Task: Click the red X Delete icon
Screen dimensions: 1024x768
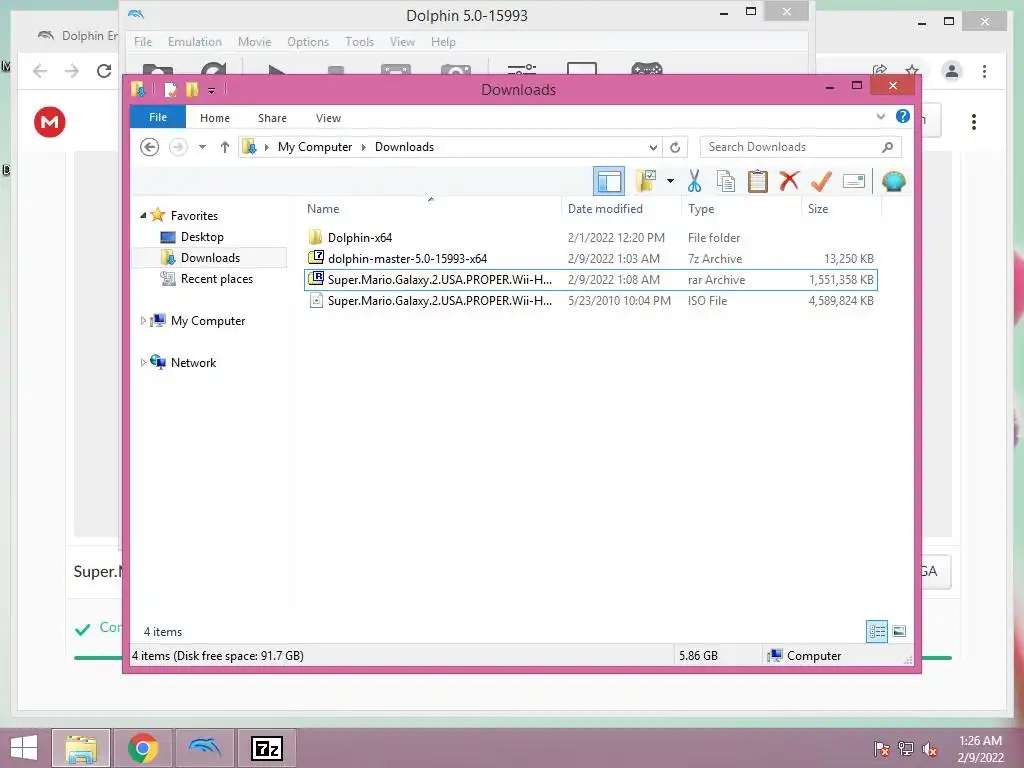Action: (x=789, y=180)
